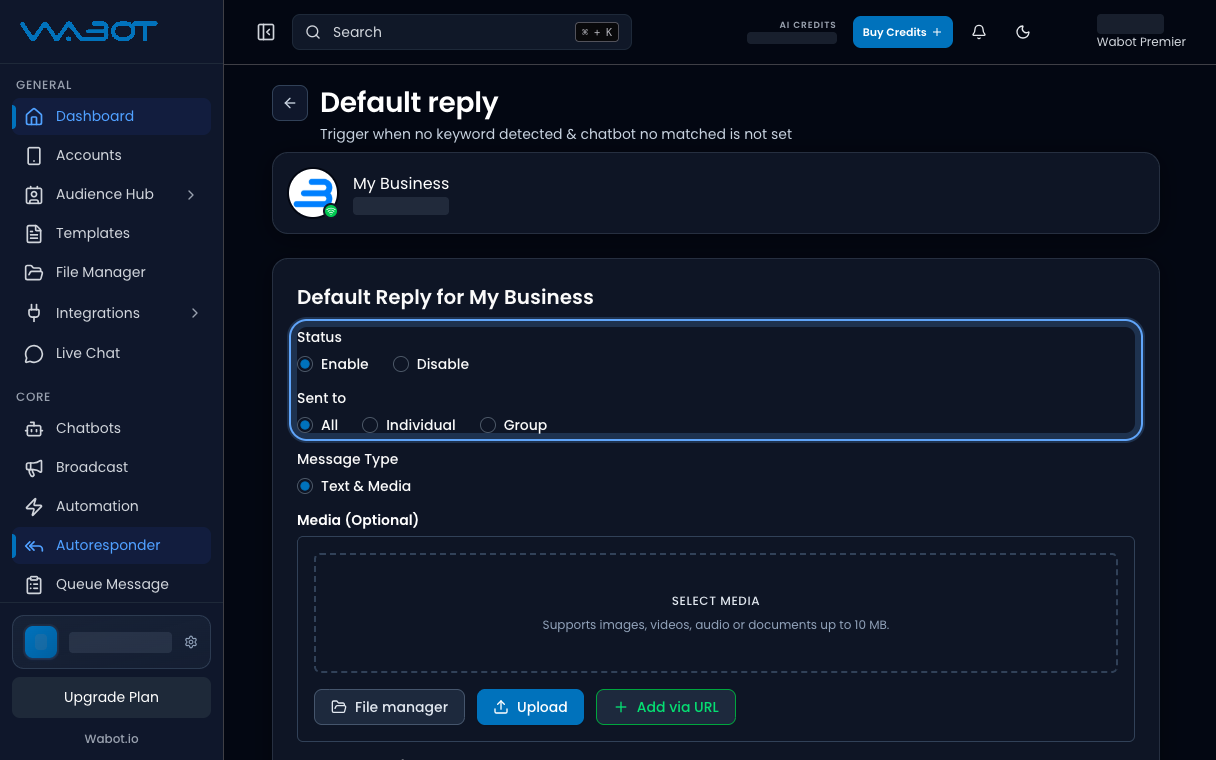Click the Queue Message clipboard icon
Image resolution: width=1216 pixels, height=760 pixels.
(34, 584)
